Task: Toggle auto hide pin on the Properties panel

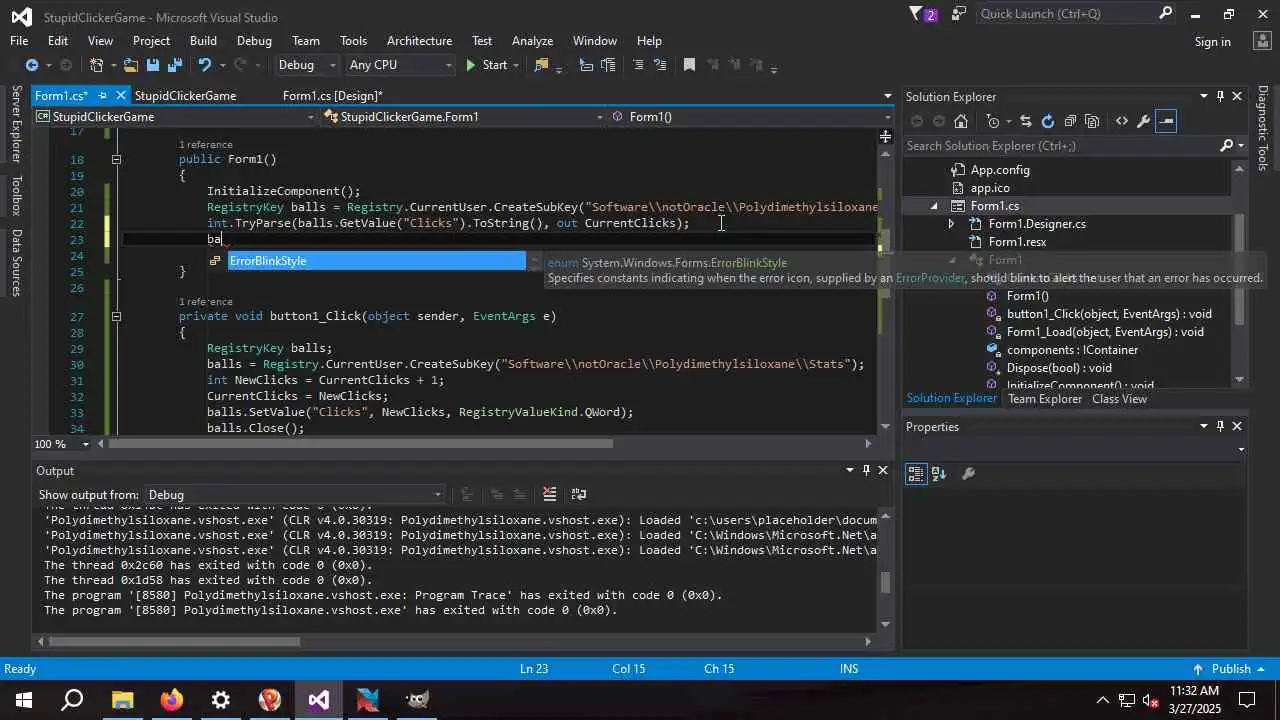Action: point(1220,426)
